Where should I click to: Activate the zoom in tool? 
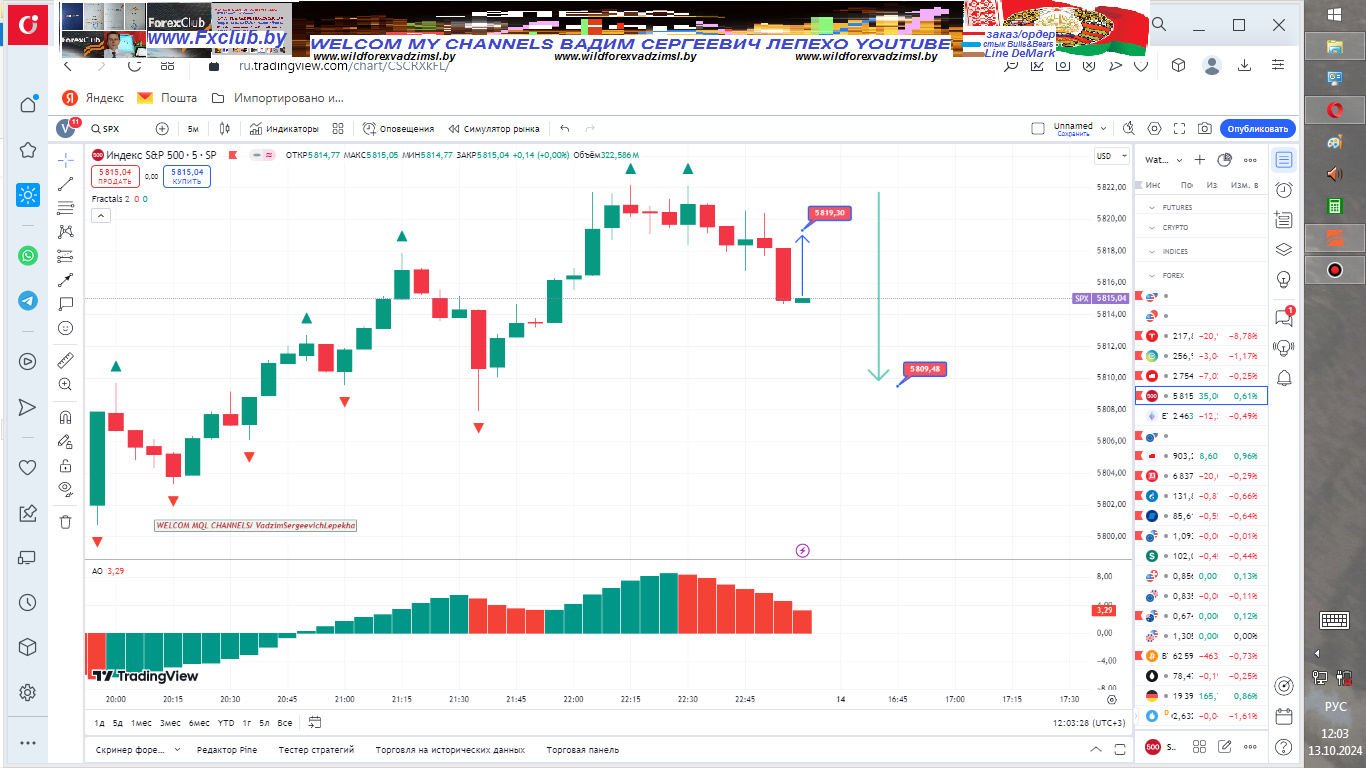(66, 384)
